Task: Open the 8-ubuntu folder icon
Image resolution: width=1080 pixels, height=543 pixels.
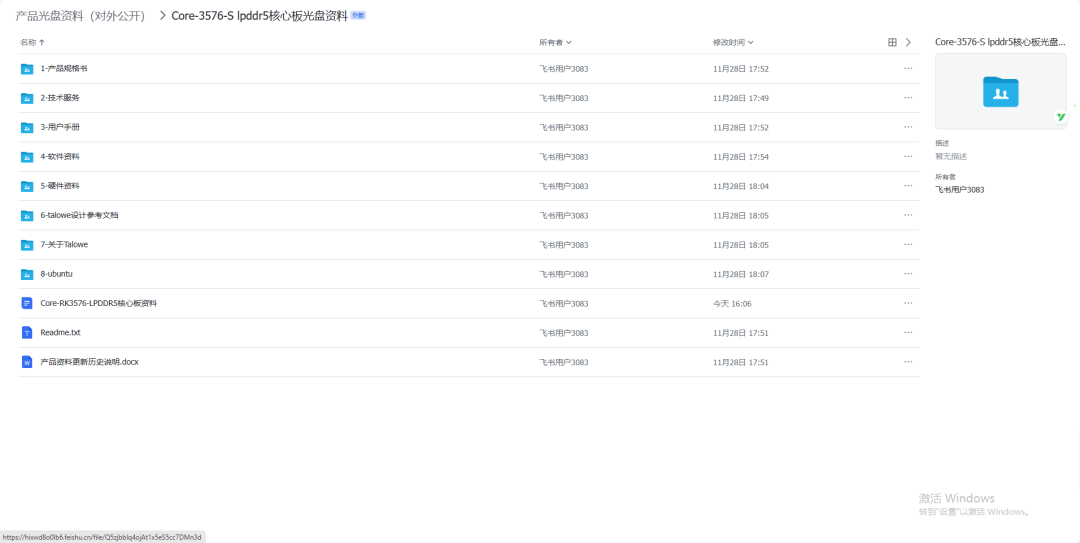Action: 27,274
